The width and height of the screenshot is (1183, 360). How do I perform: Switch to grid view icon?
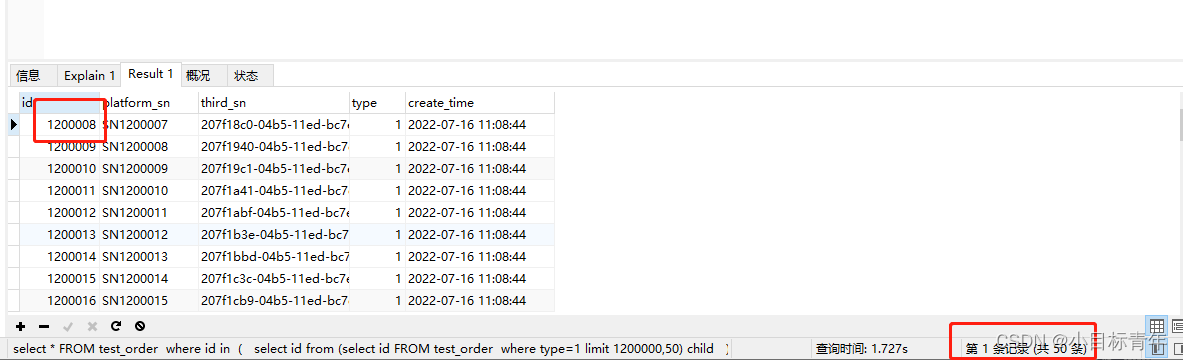click(x=1157, y=327)
